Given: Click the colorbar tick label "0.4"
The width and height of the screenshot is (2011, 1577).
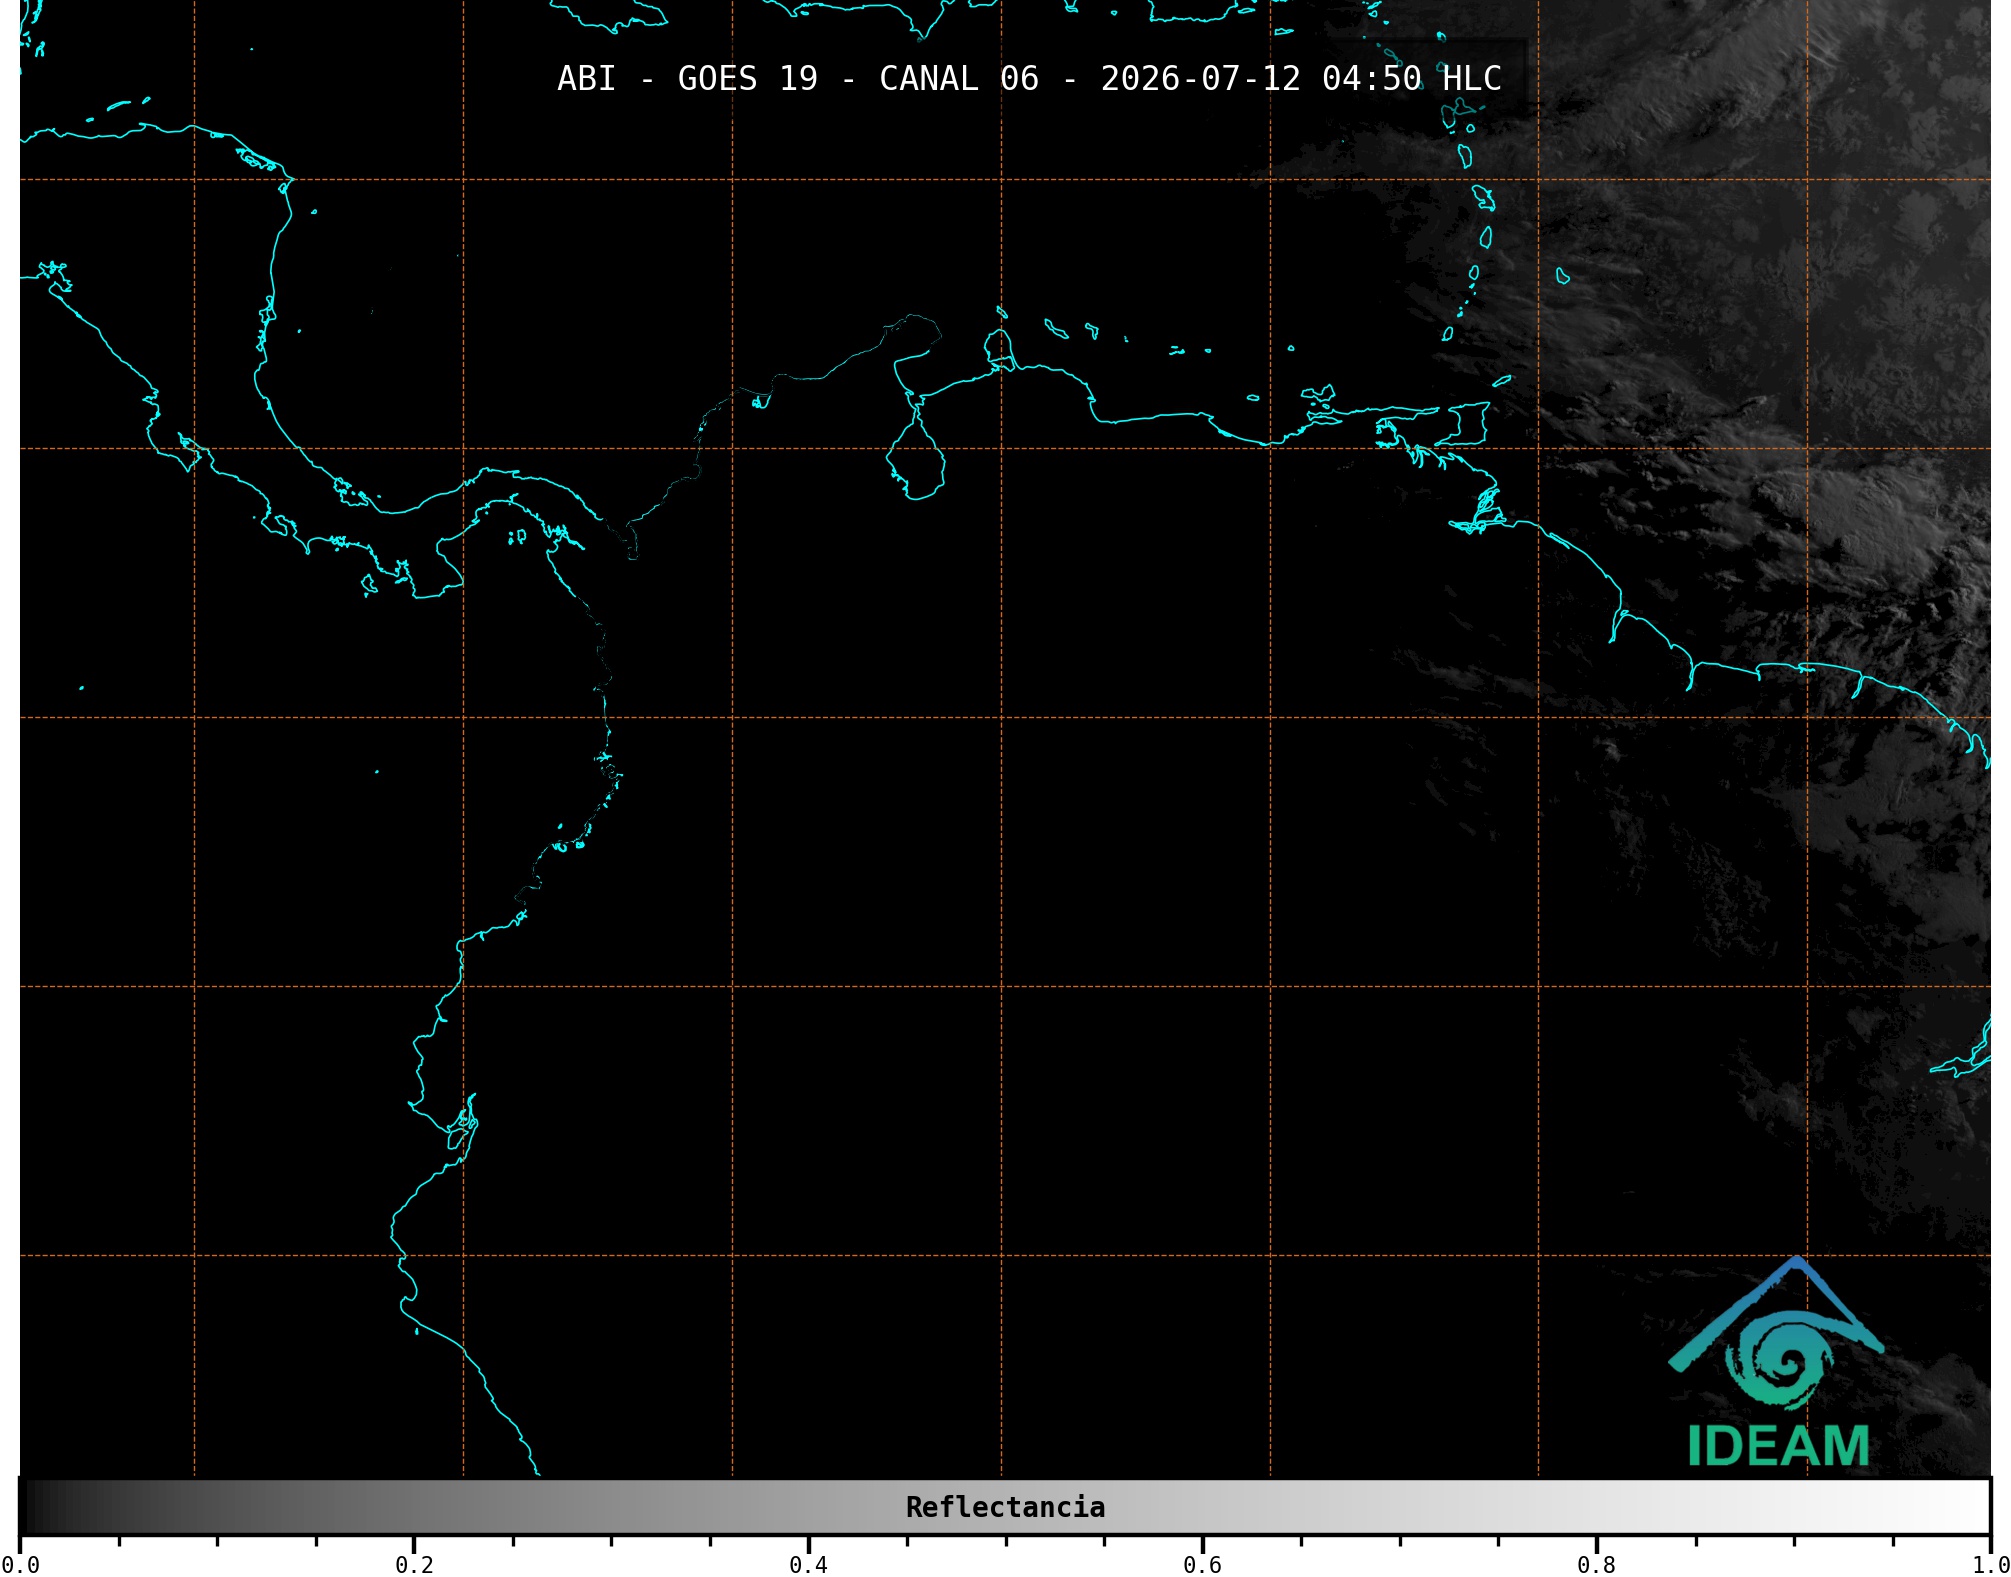Looking at the screenshot, I should (808, 1565).
